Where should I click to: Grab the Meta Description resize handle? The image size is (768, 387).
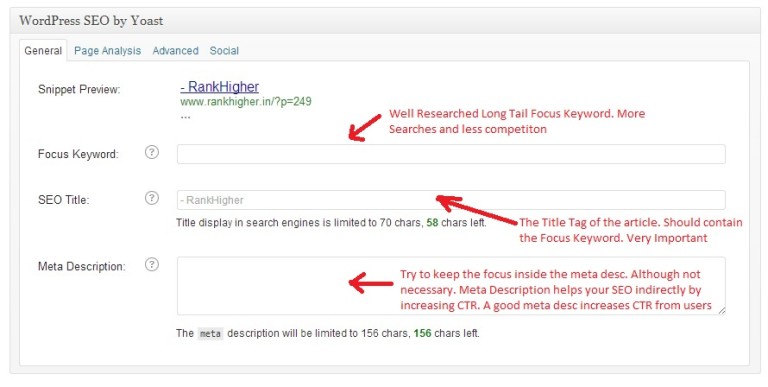(x=721, y=311)
